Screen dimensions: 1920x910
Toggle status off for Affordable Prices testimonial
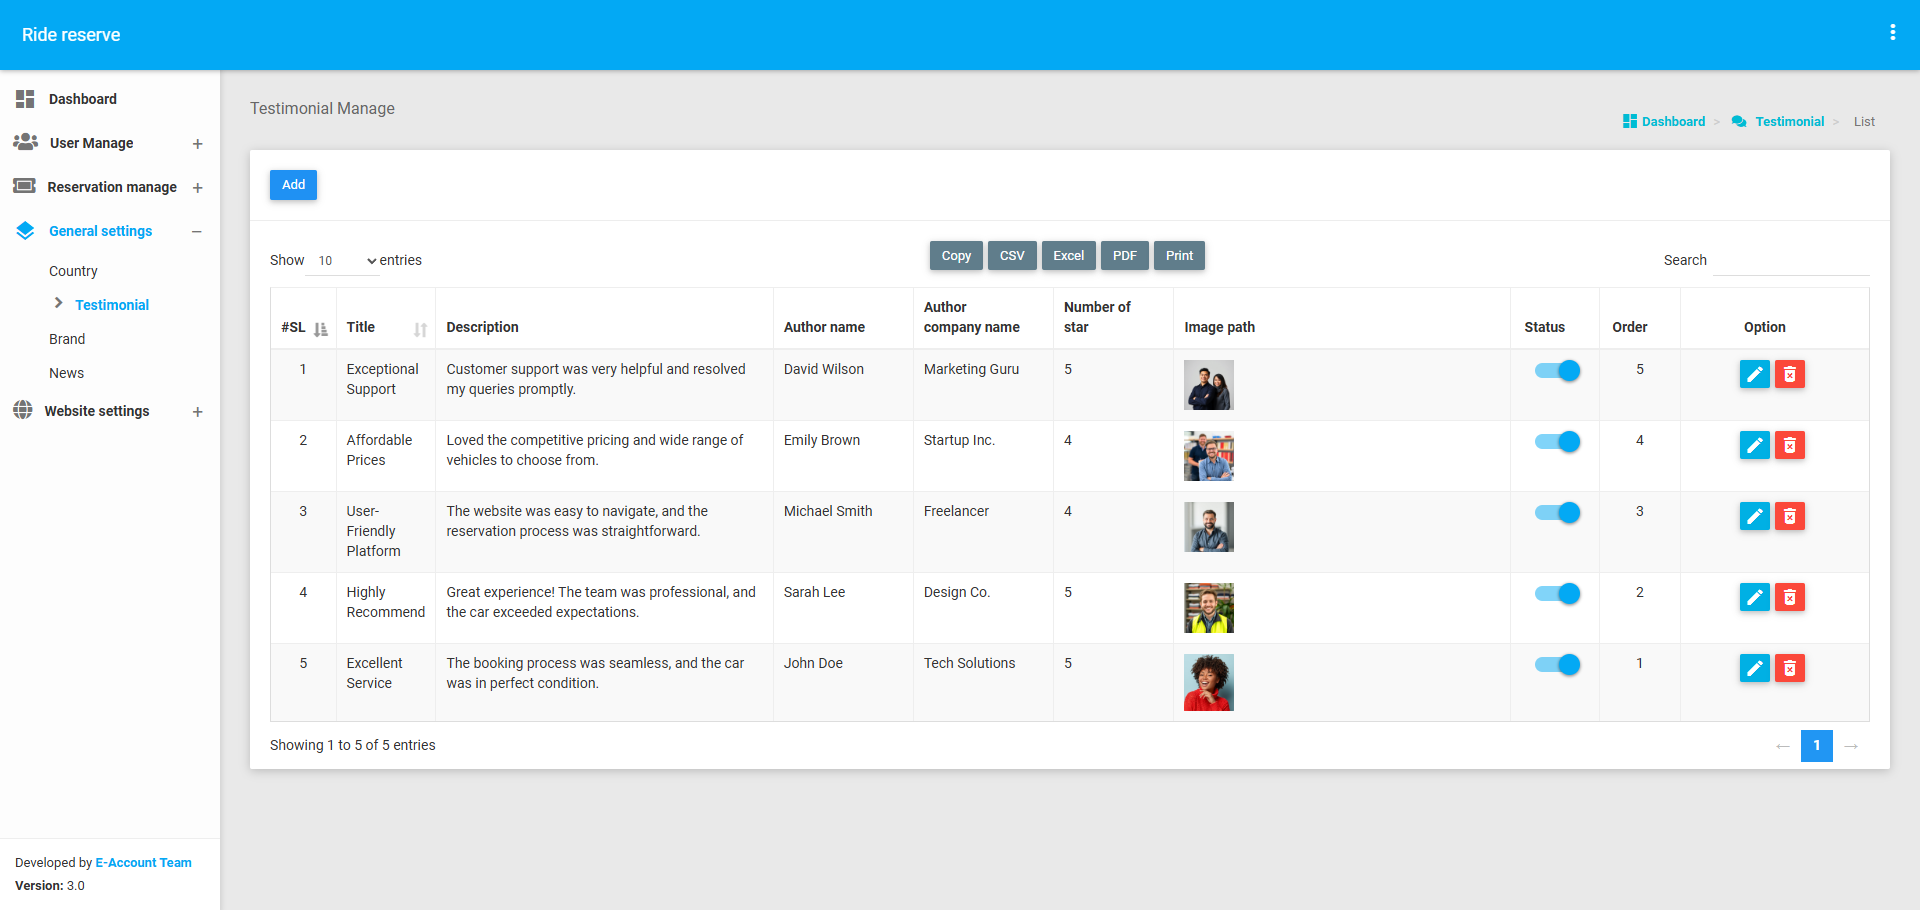1557,442
